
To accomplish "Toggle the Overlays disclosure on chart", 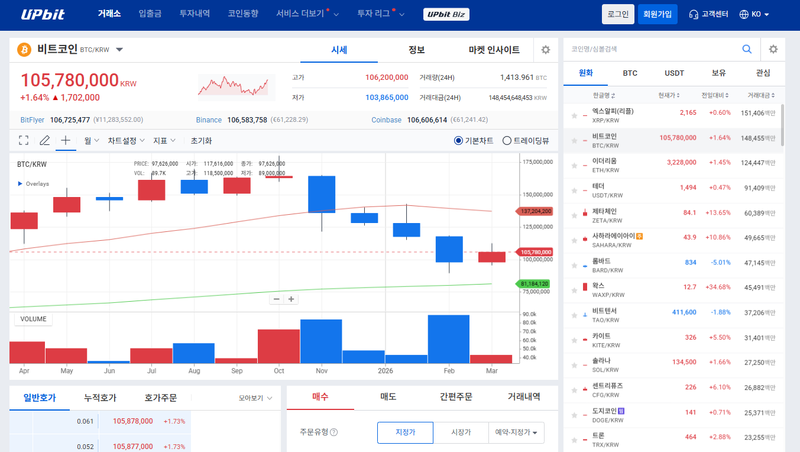I will [21, 184].
